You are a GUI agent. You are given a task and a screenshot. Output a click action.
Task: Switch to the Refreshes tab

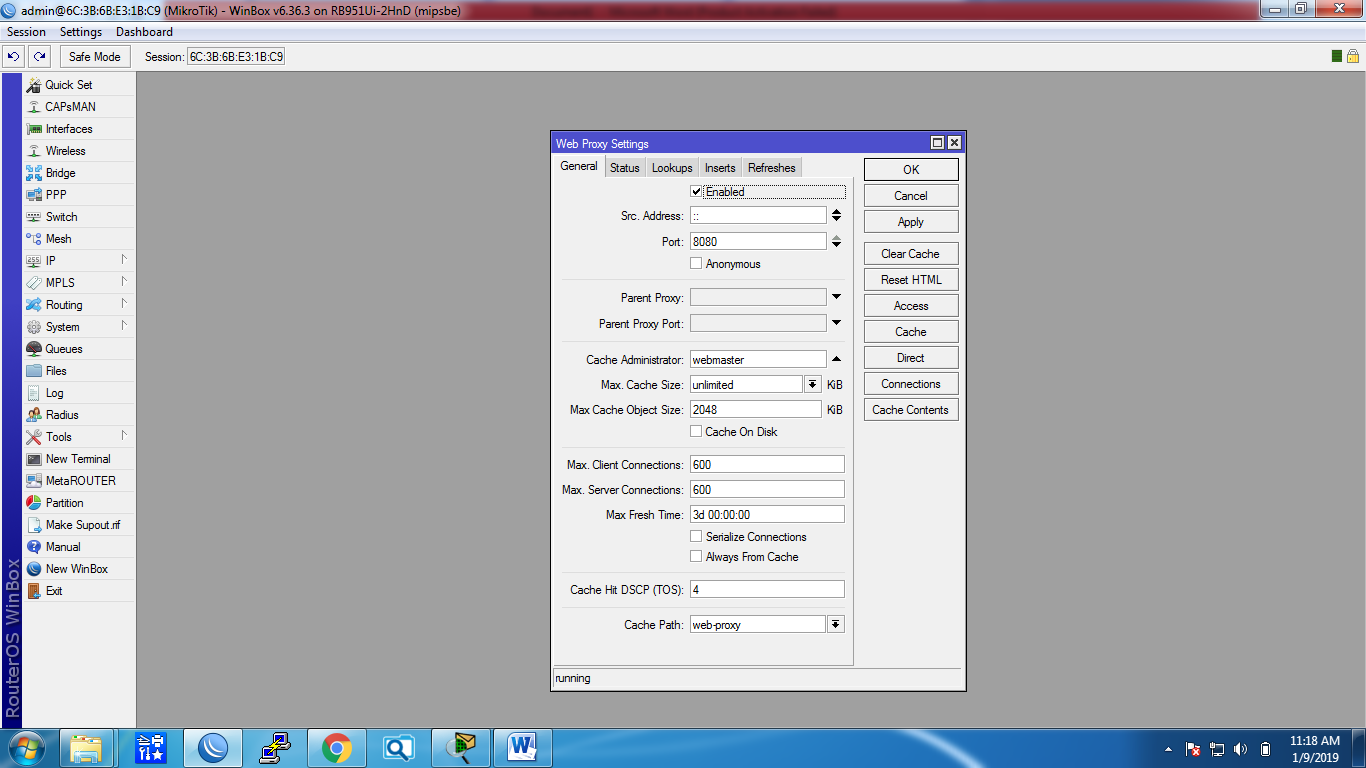(x=772, y=168)
